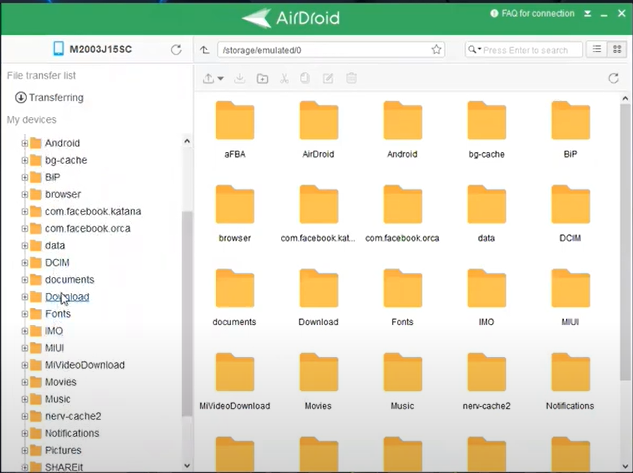The image size is (633, 473).
Task: Expand the bg-cache tree node
Action: tap(25, 160)
